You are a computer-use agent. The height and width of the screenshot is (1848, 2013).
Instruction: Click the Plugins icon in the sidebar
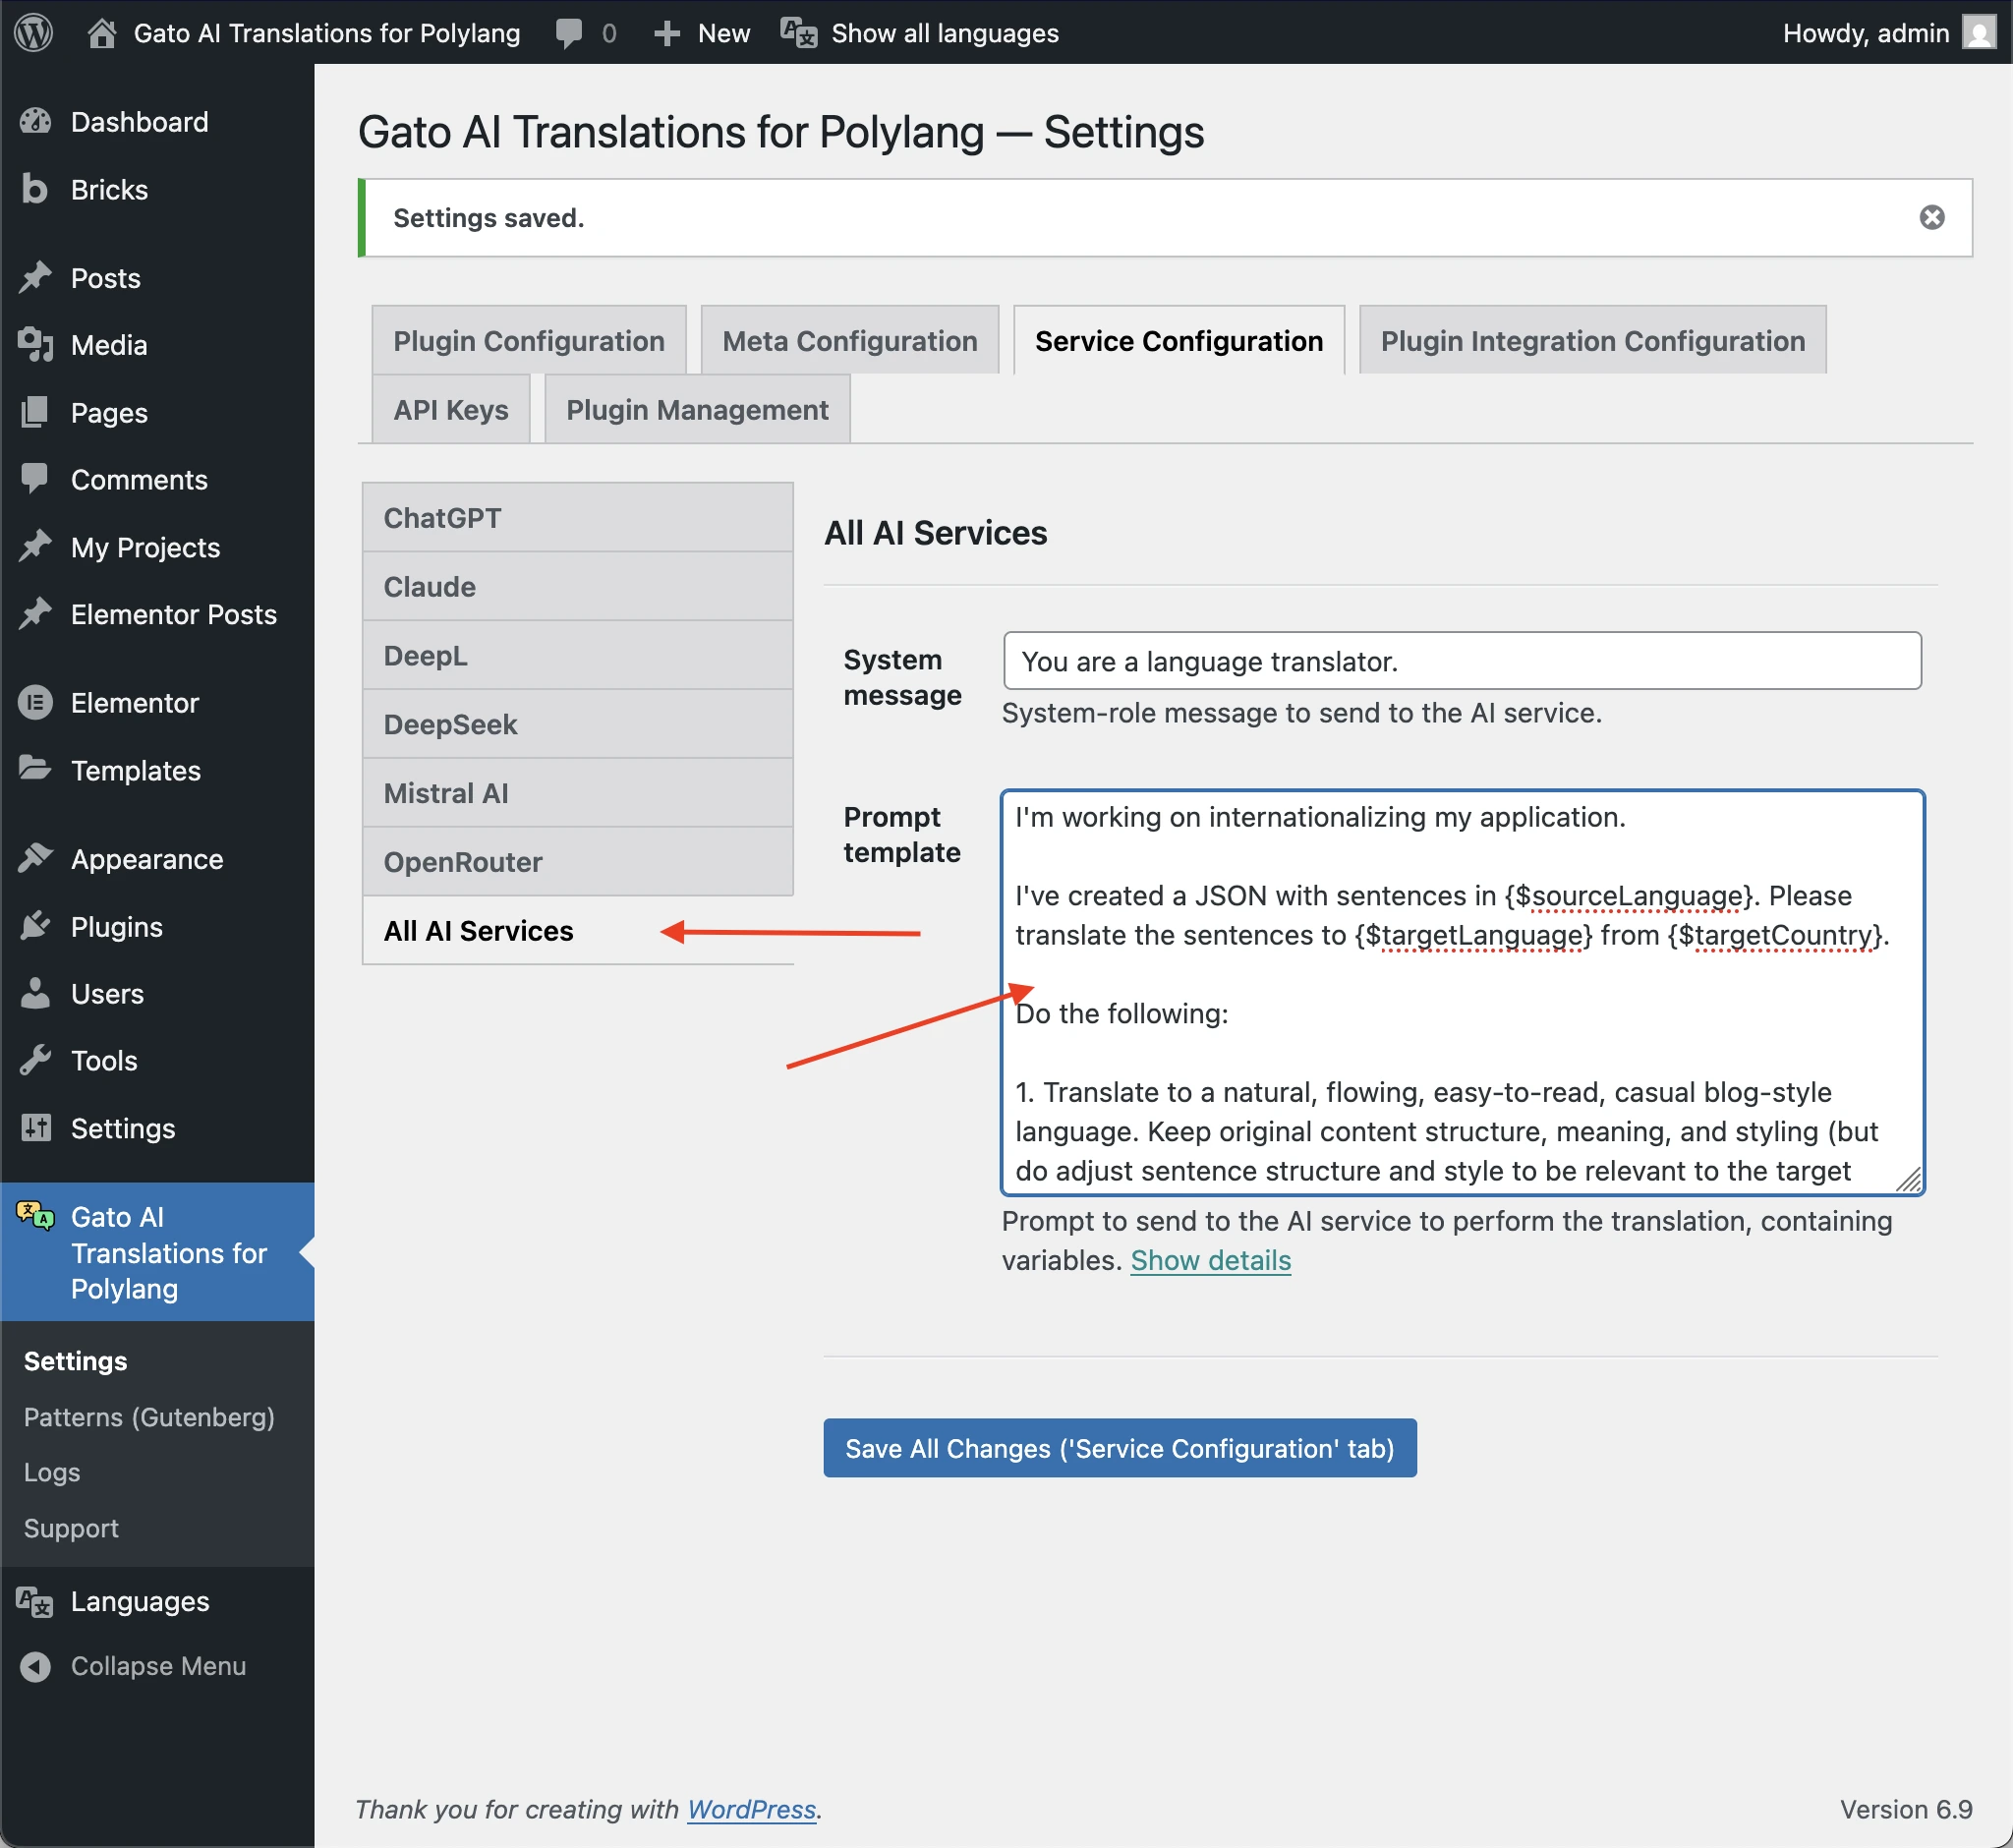[37, 926]
